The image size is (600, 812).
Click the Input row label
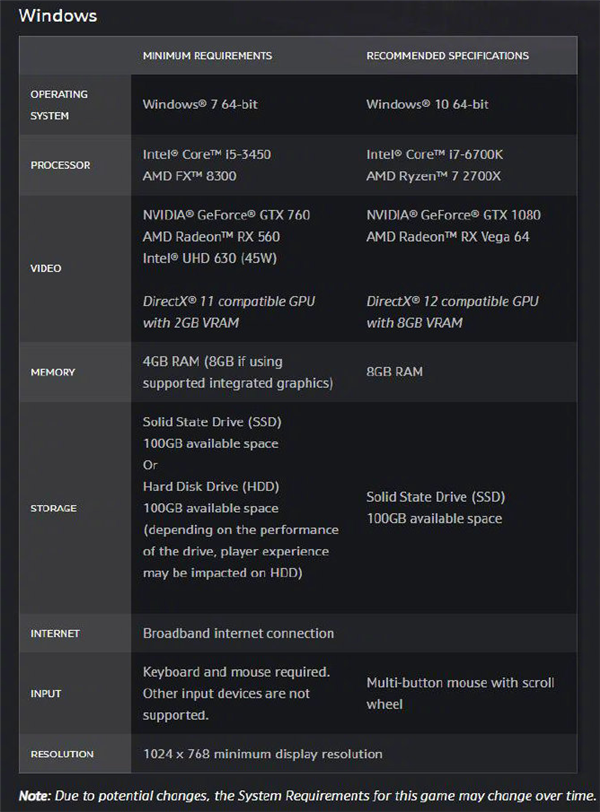[46, 693]
